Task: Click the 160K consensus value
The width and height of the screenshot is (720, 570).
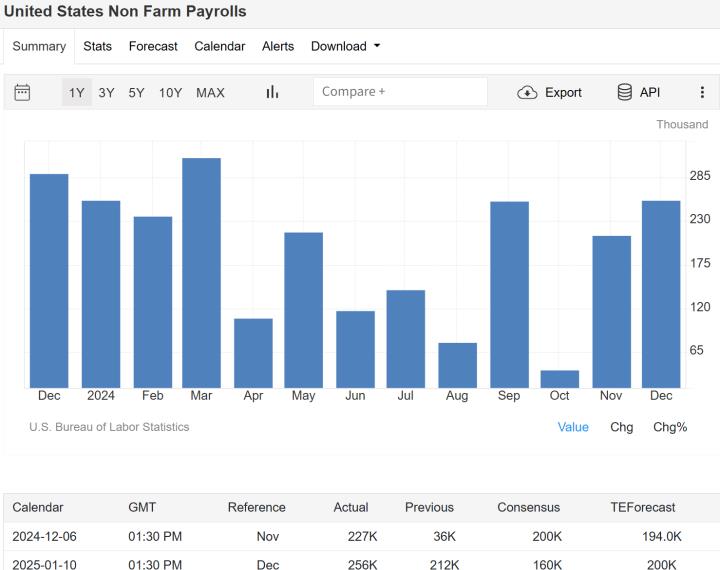Action: tap(547, 564)
